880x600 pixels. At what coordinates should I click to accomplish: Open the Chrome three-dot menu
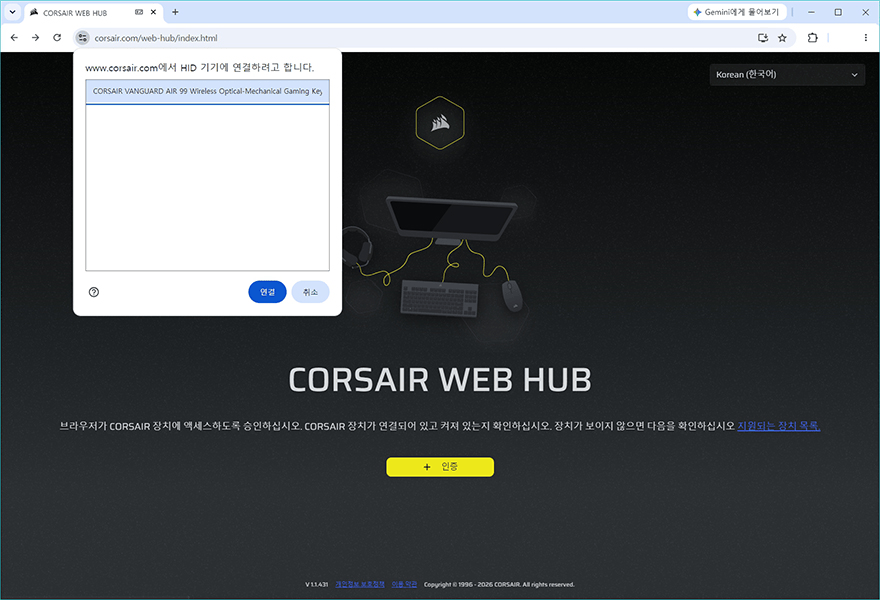coord(865,38)
